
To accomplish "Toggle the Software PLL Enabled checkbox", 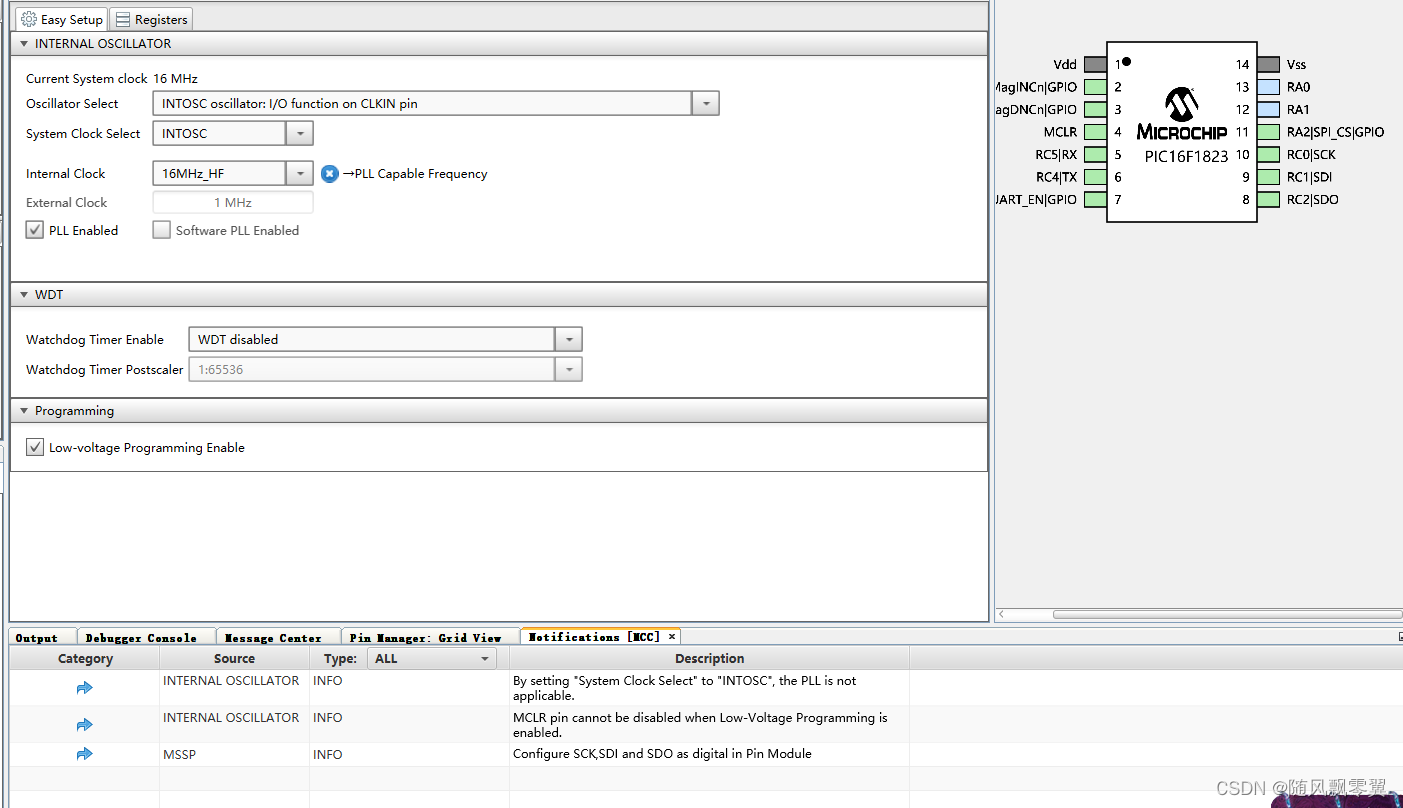I will click(x=161, y=230).
